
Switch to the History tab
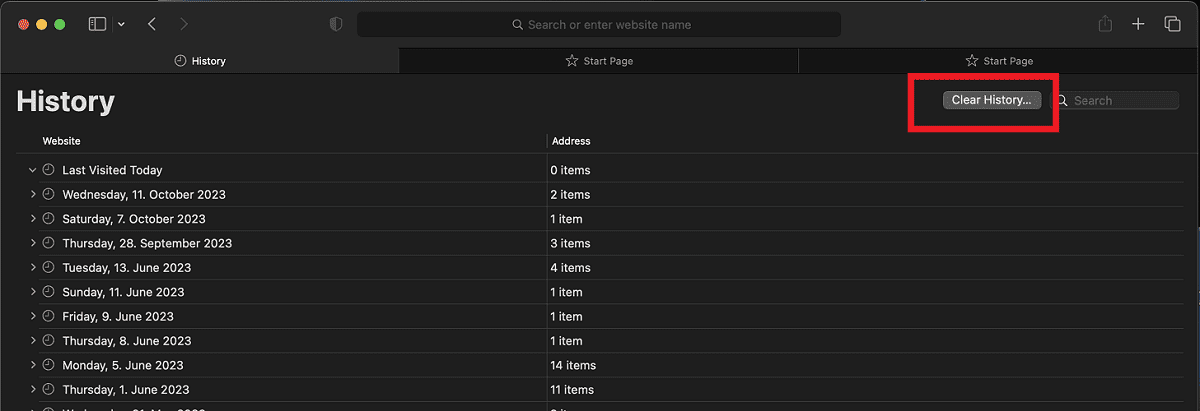point(200,61)
